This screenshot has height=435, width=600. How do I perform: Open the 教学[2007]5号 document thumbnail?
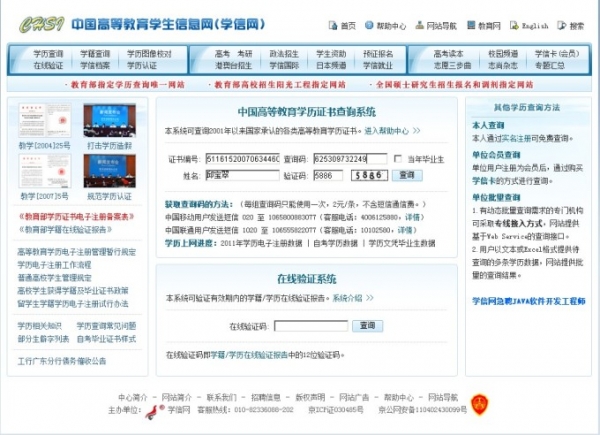44,171
